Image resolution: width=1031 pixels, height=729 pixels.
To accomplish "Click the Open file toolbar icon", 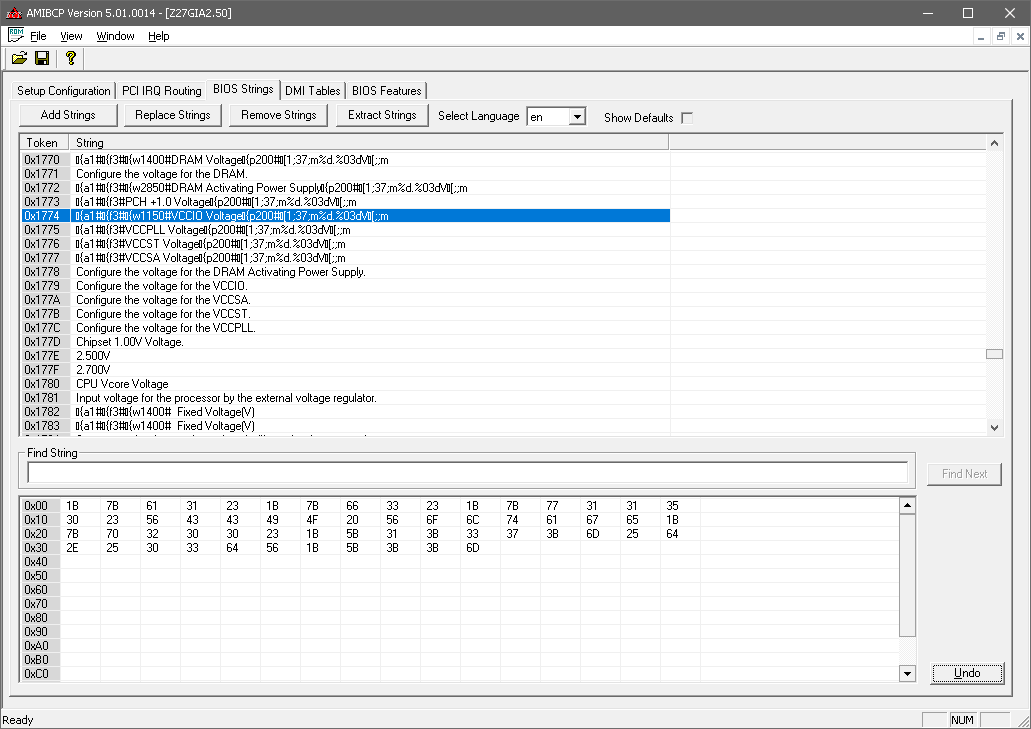I will click(20, 59).
